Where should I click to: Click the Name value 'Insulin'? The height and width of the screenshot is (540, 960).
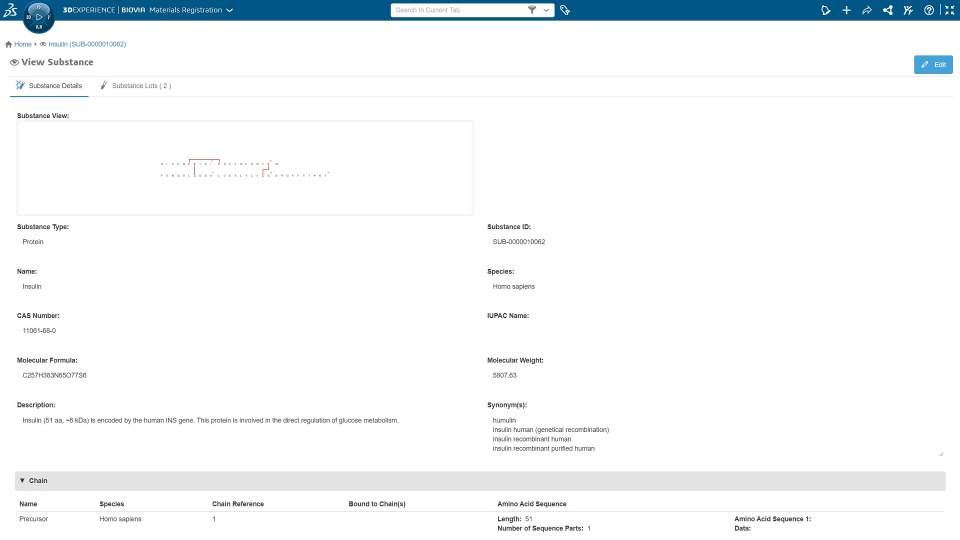[x=32, y=287]
